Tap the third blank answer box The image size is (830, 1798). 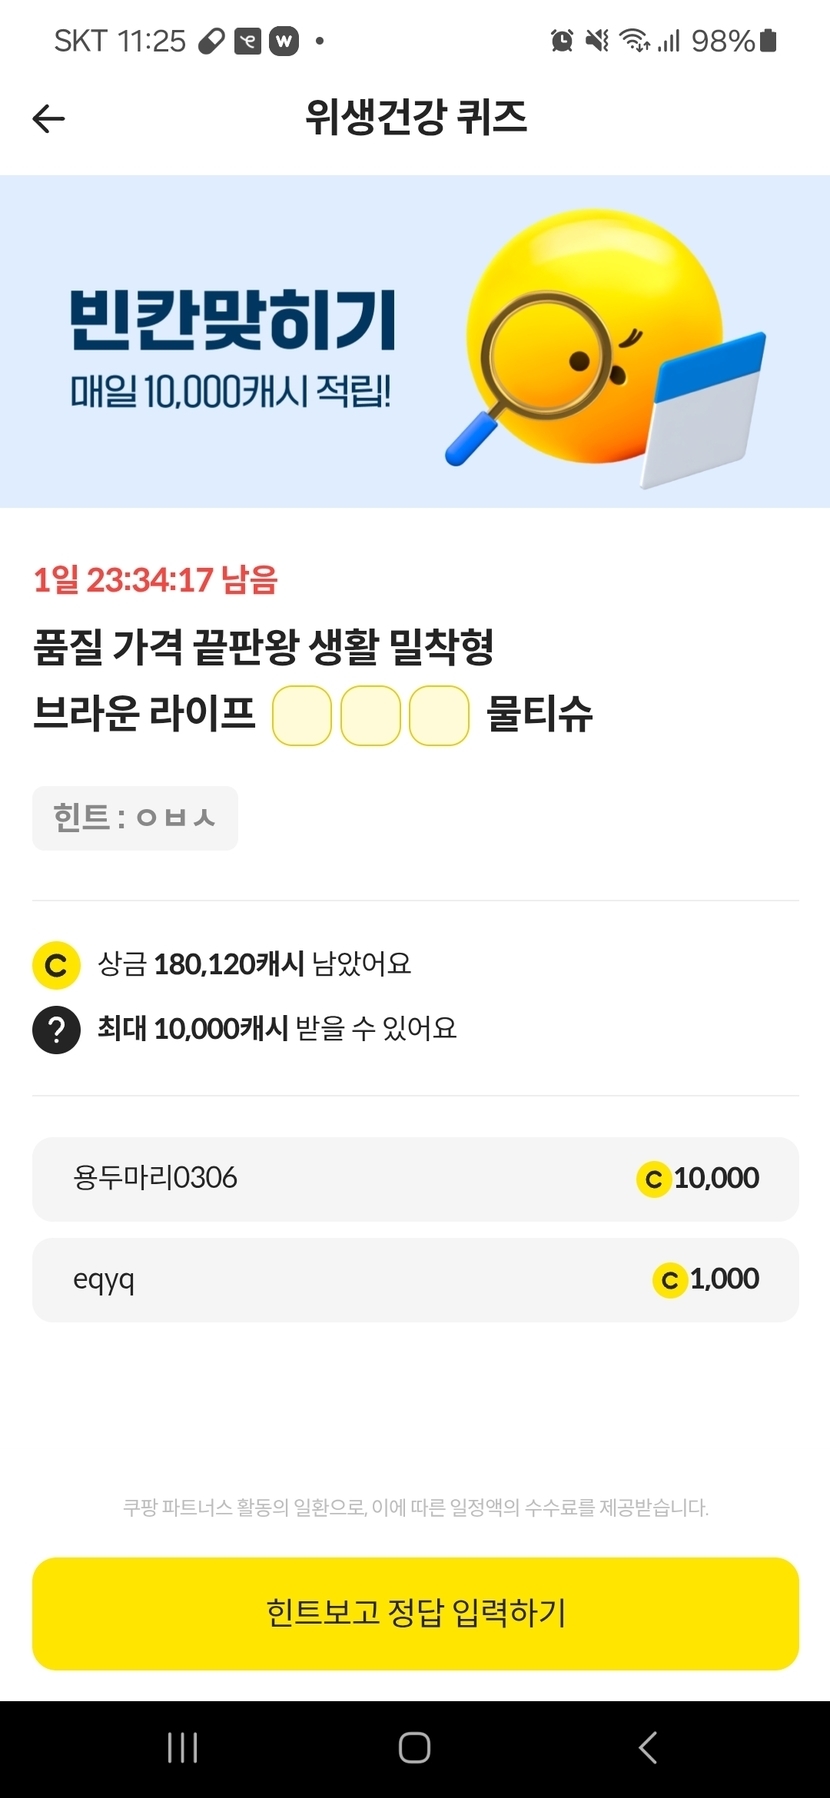(440, 715)
